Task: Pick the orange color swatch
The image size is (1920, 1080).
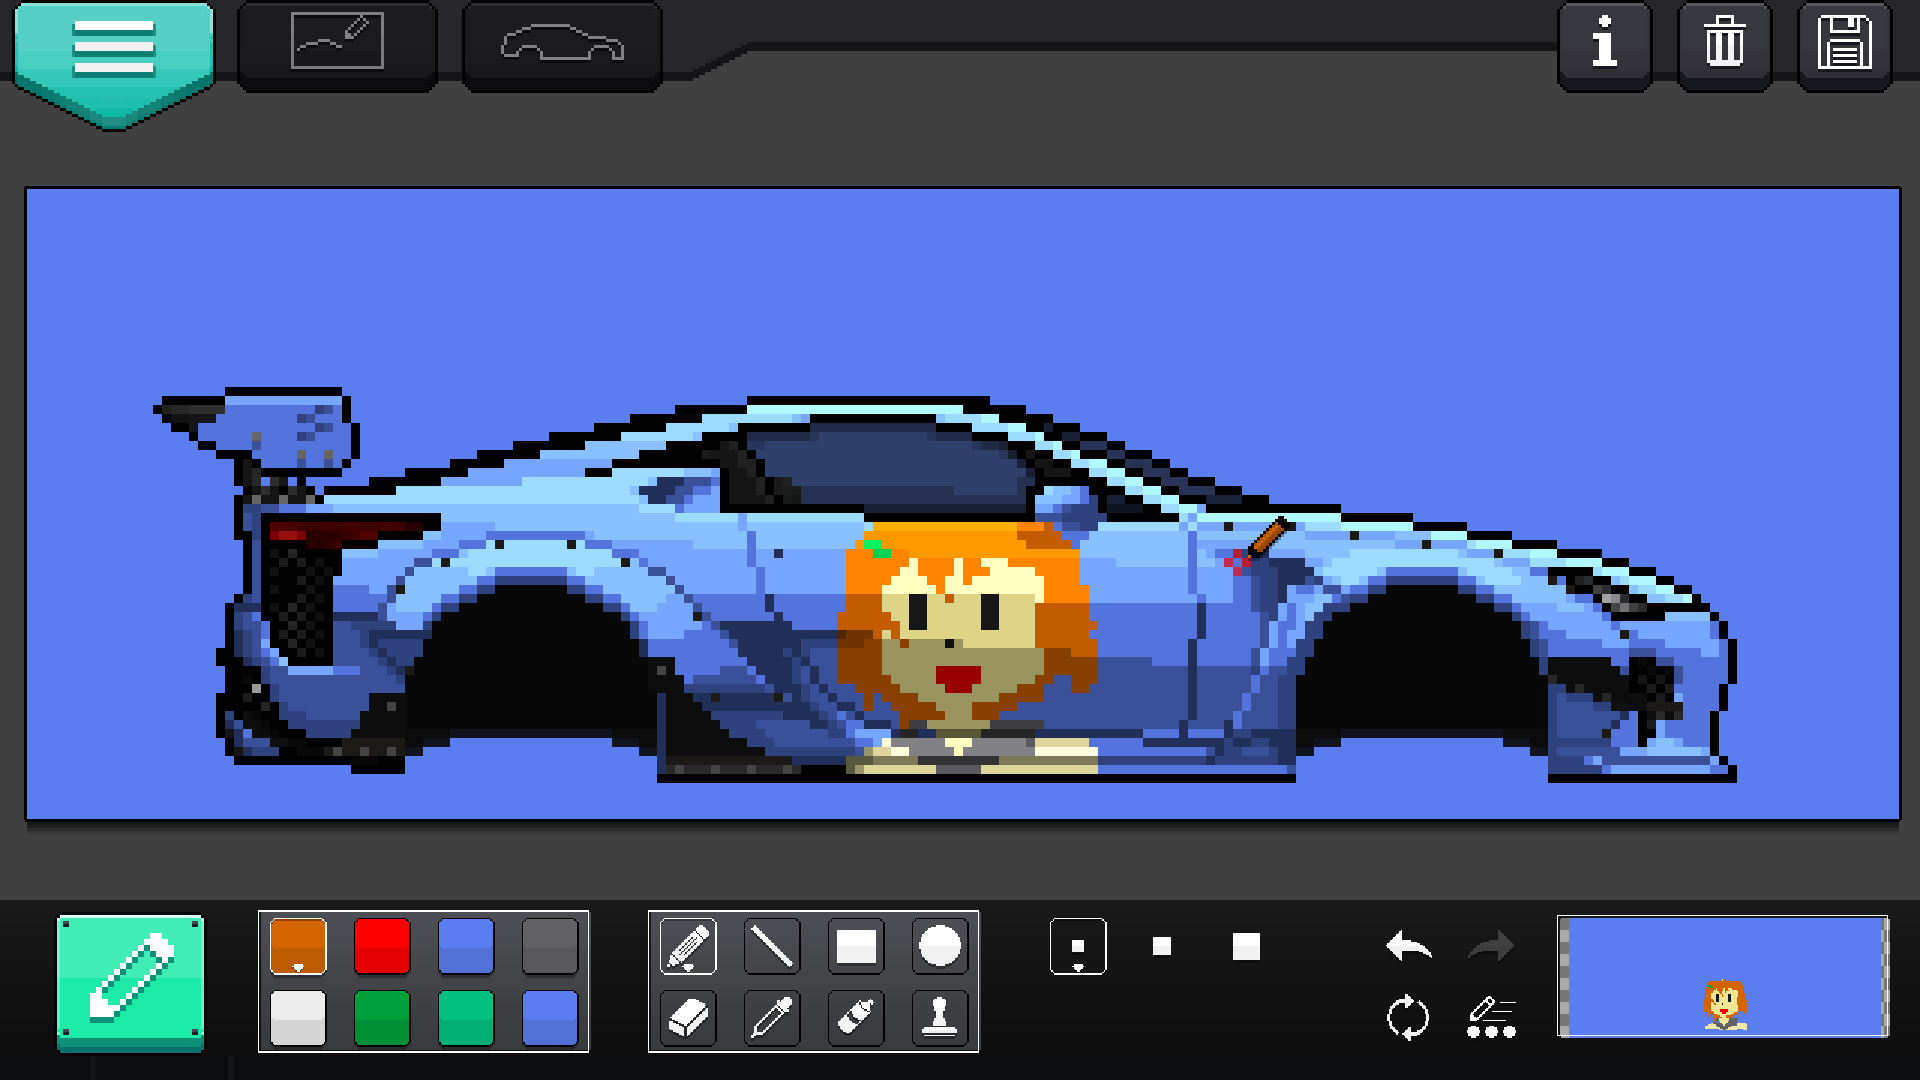Action: coord(298,946)
